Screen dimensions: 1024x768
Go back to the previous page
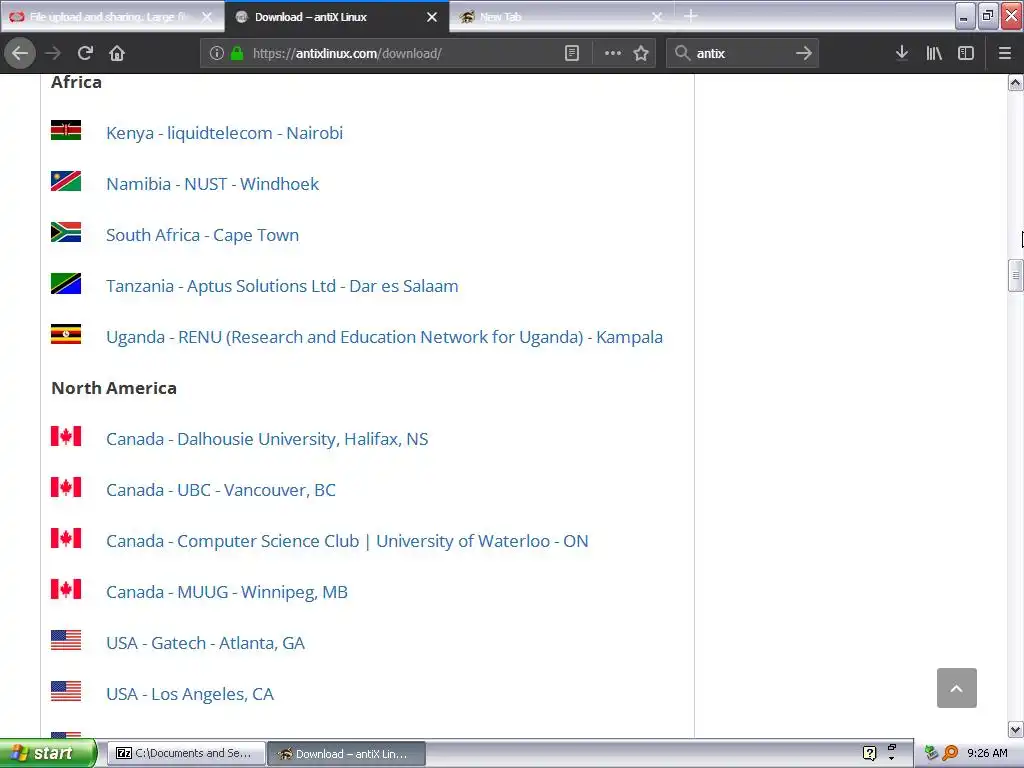coord(20,53)
